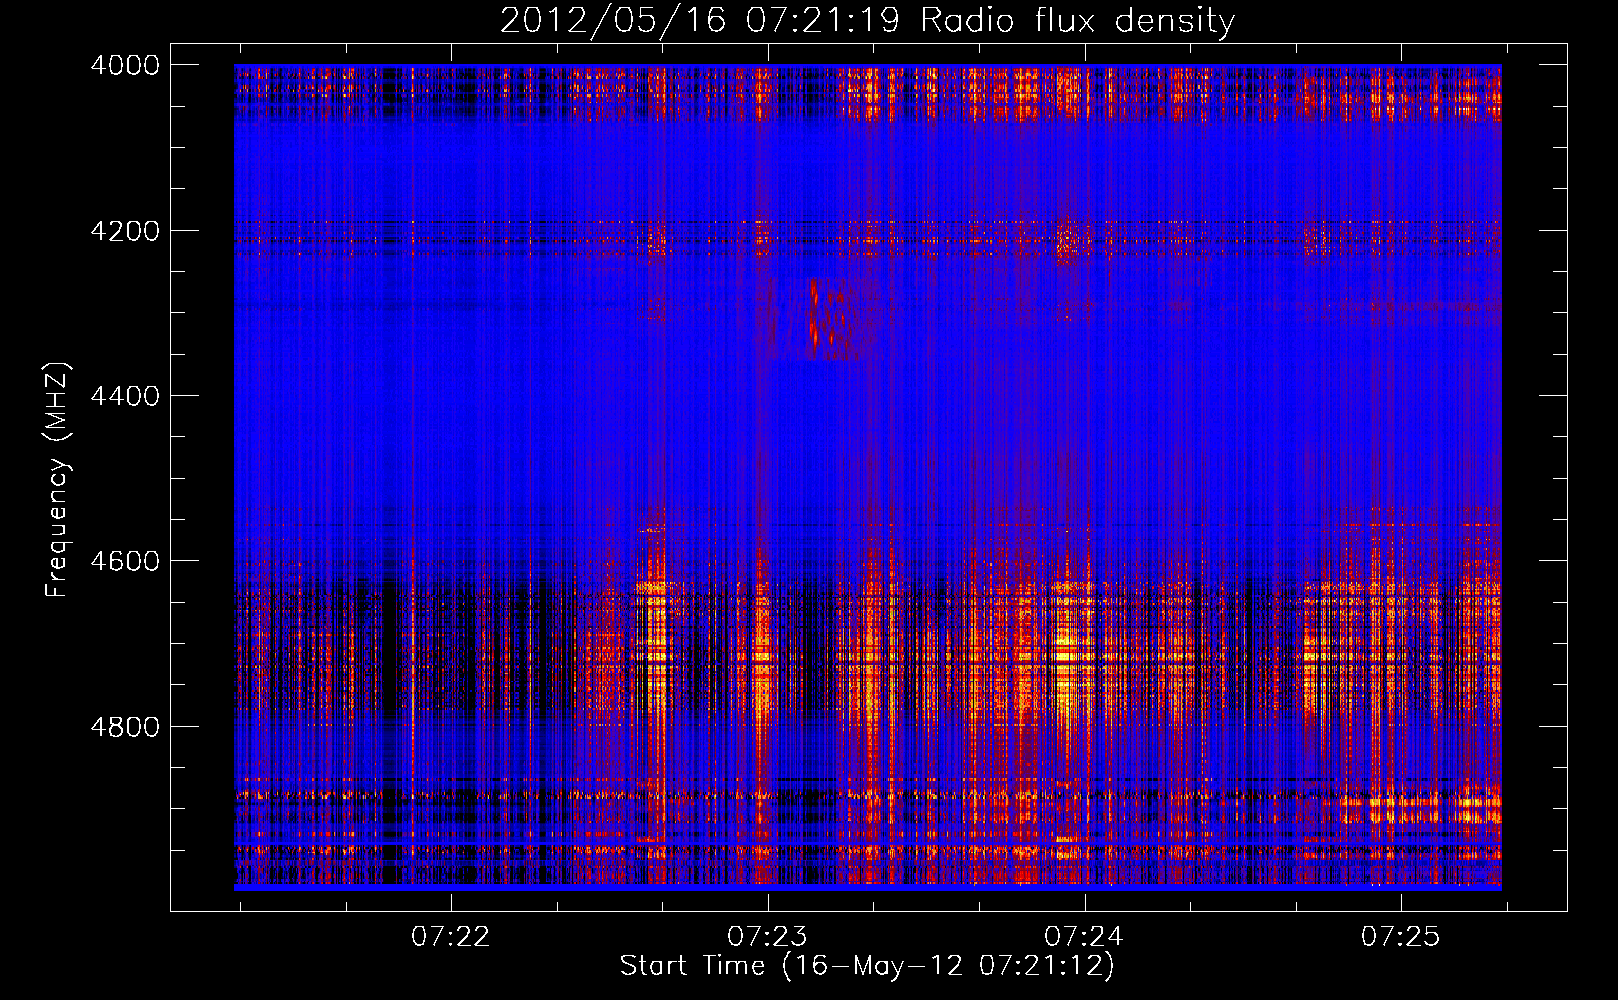
Task: Click the plot title 'Radio flux density'
Action: 867,20
